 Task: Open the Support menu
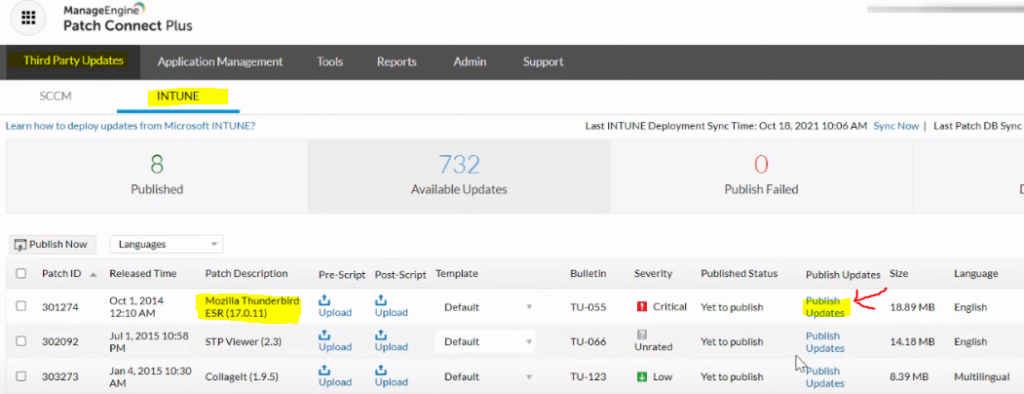tap(543, 61)
